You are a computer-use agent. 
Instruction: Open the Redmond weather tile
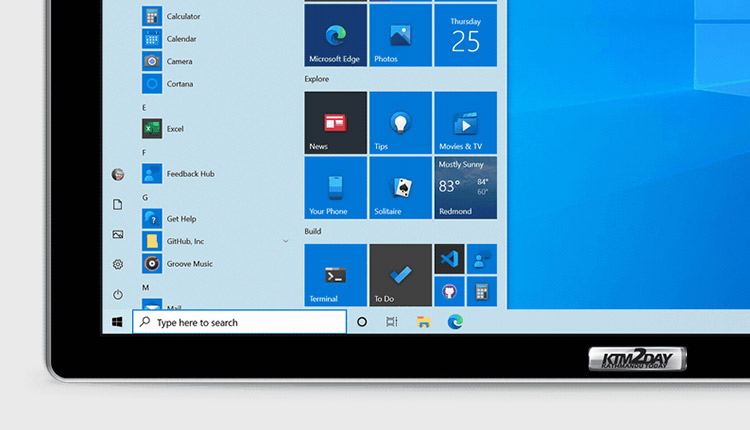[x=465, y=188]
